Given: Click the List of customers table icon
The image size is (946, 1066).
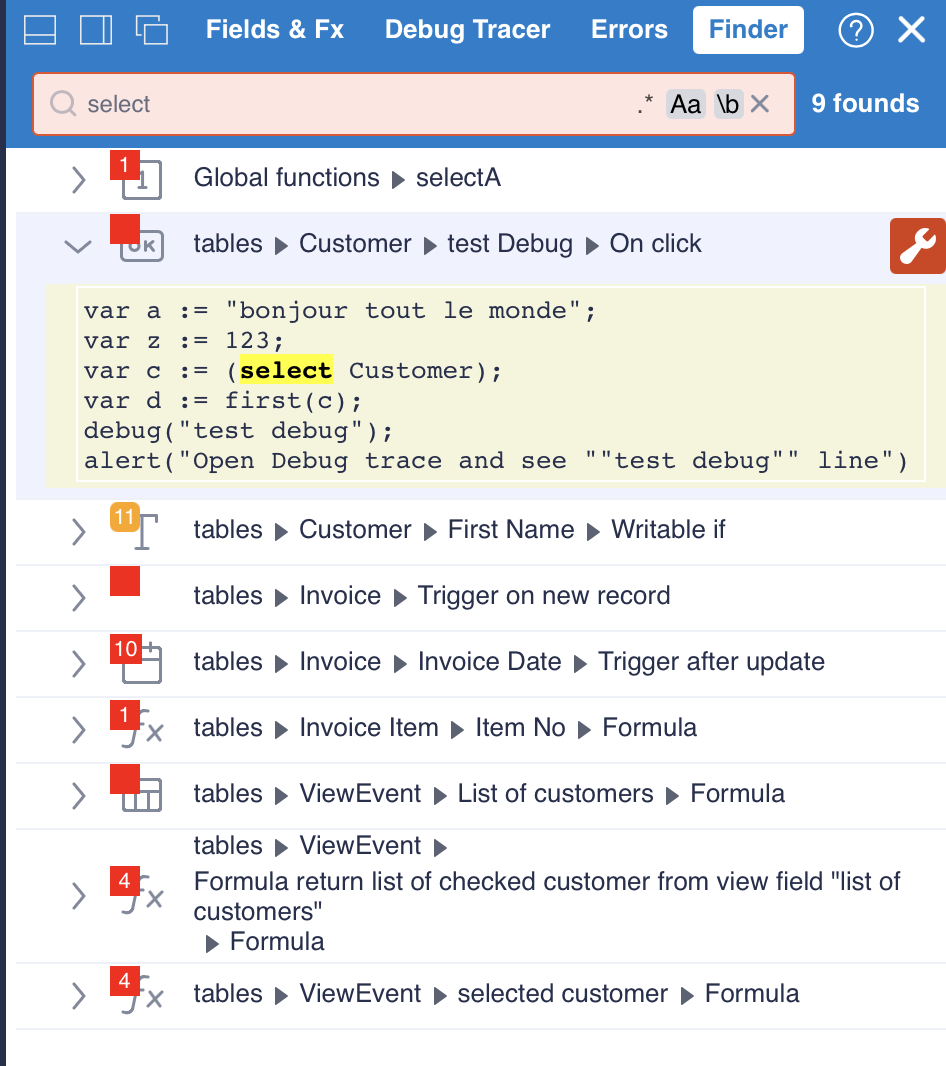Looking at the screenshot, I should tap(141, 797).
